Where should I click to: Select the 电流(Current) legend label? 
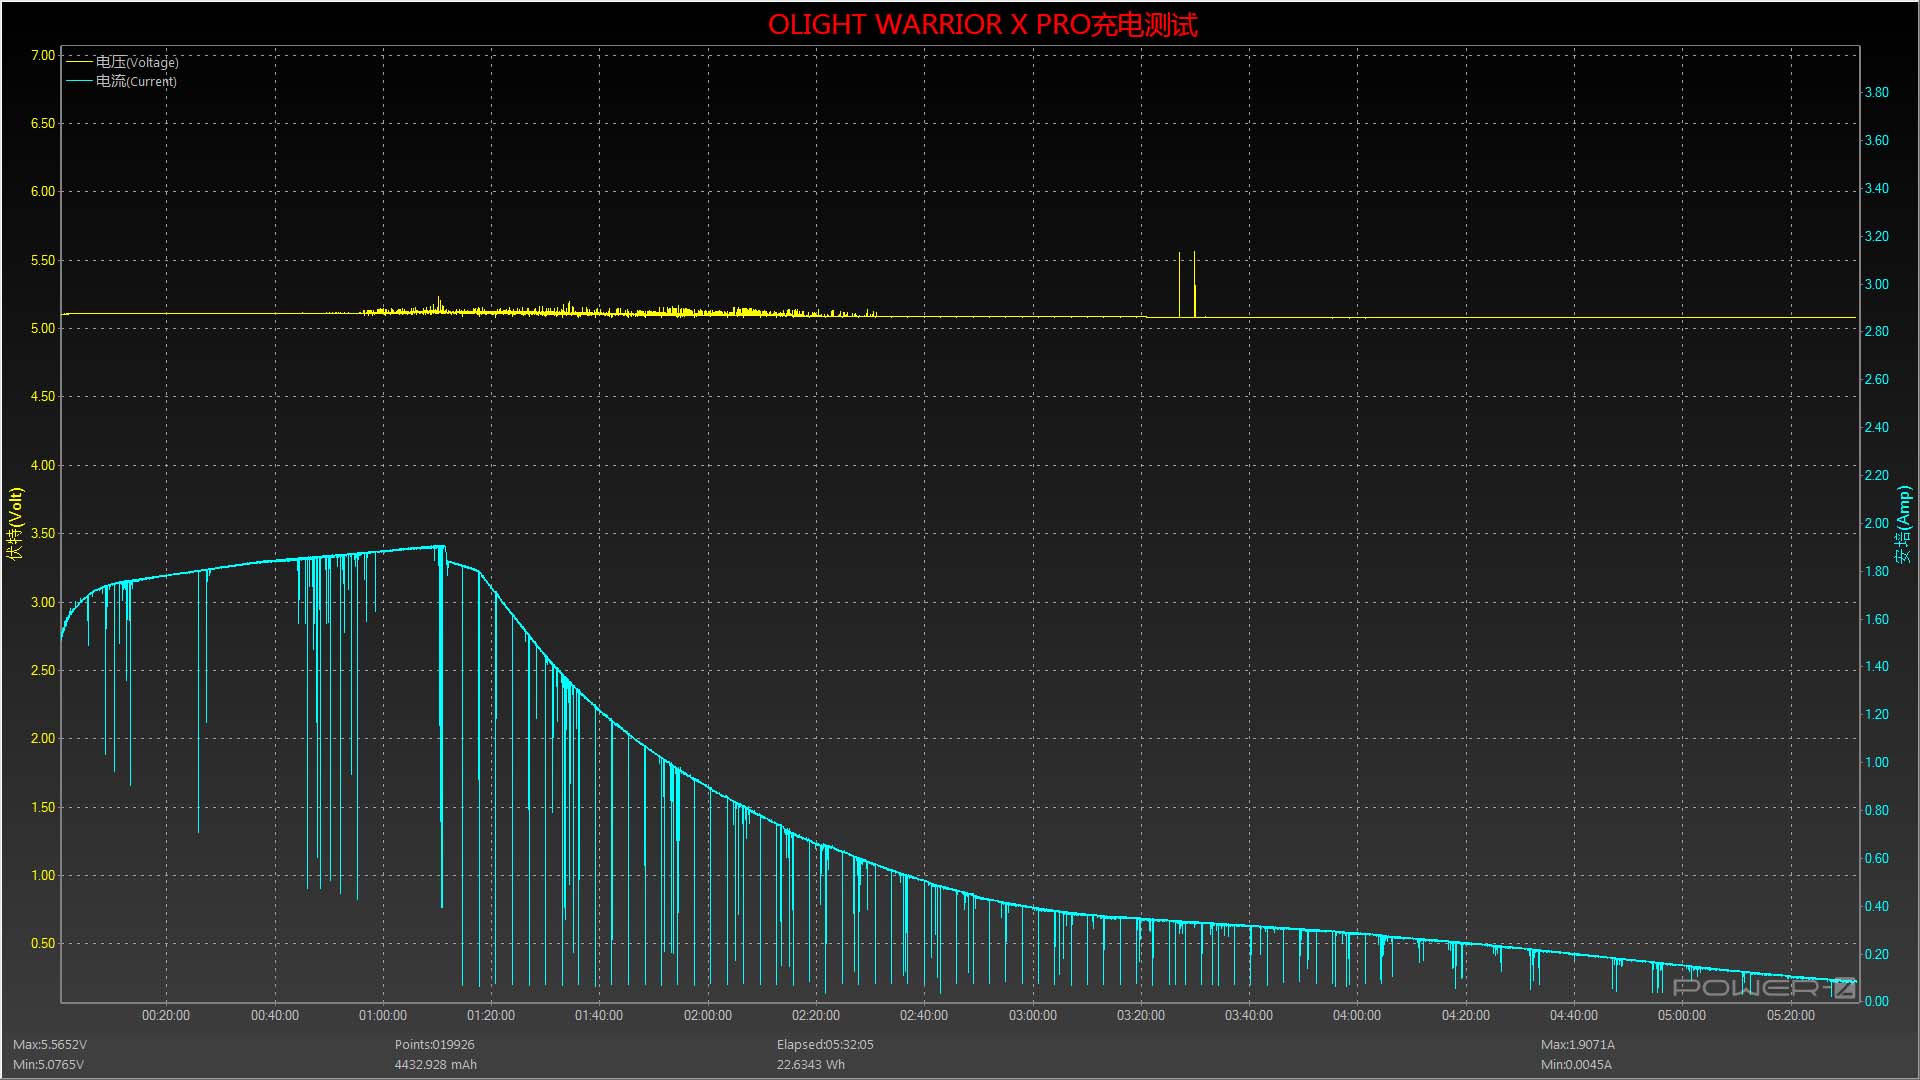pos(136,81)
